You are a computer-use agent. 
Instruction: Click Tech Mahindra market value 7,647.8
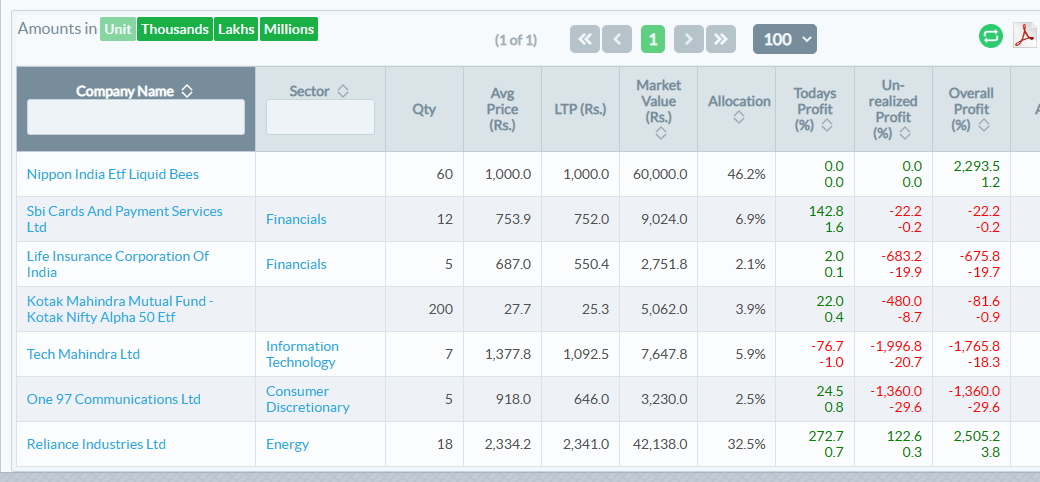click(x=664, y=355)
